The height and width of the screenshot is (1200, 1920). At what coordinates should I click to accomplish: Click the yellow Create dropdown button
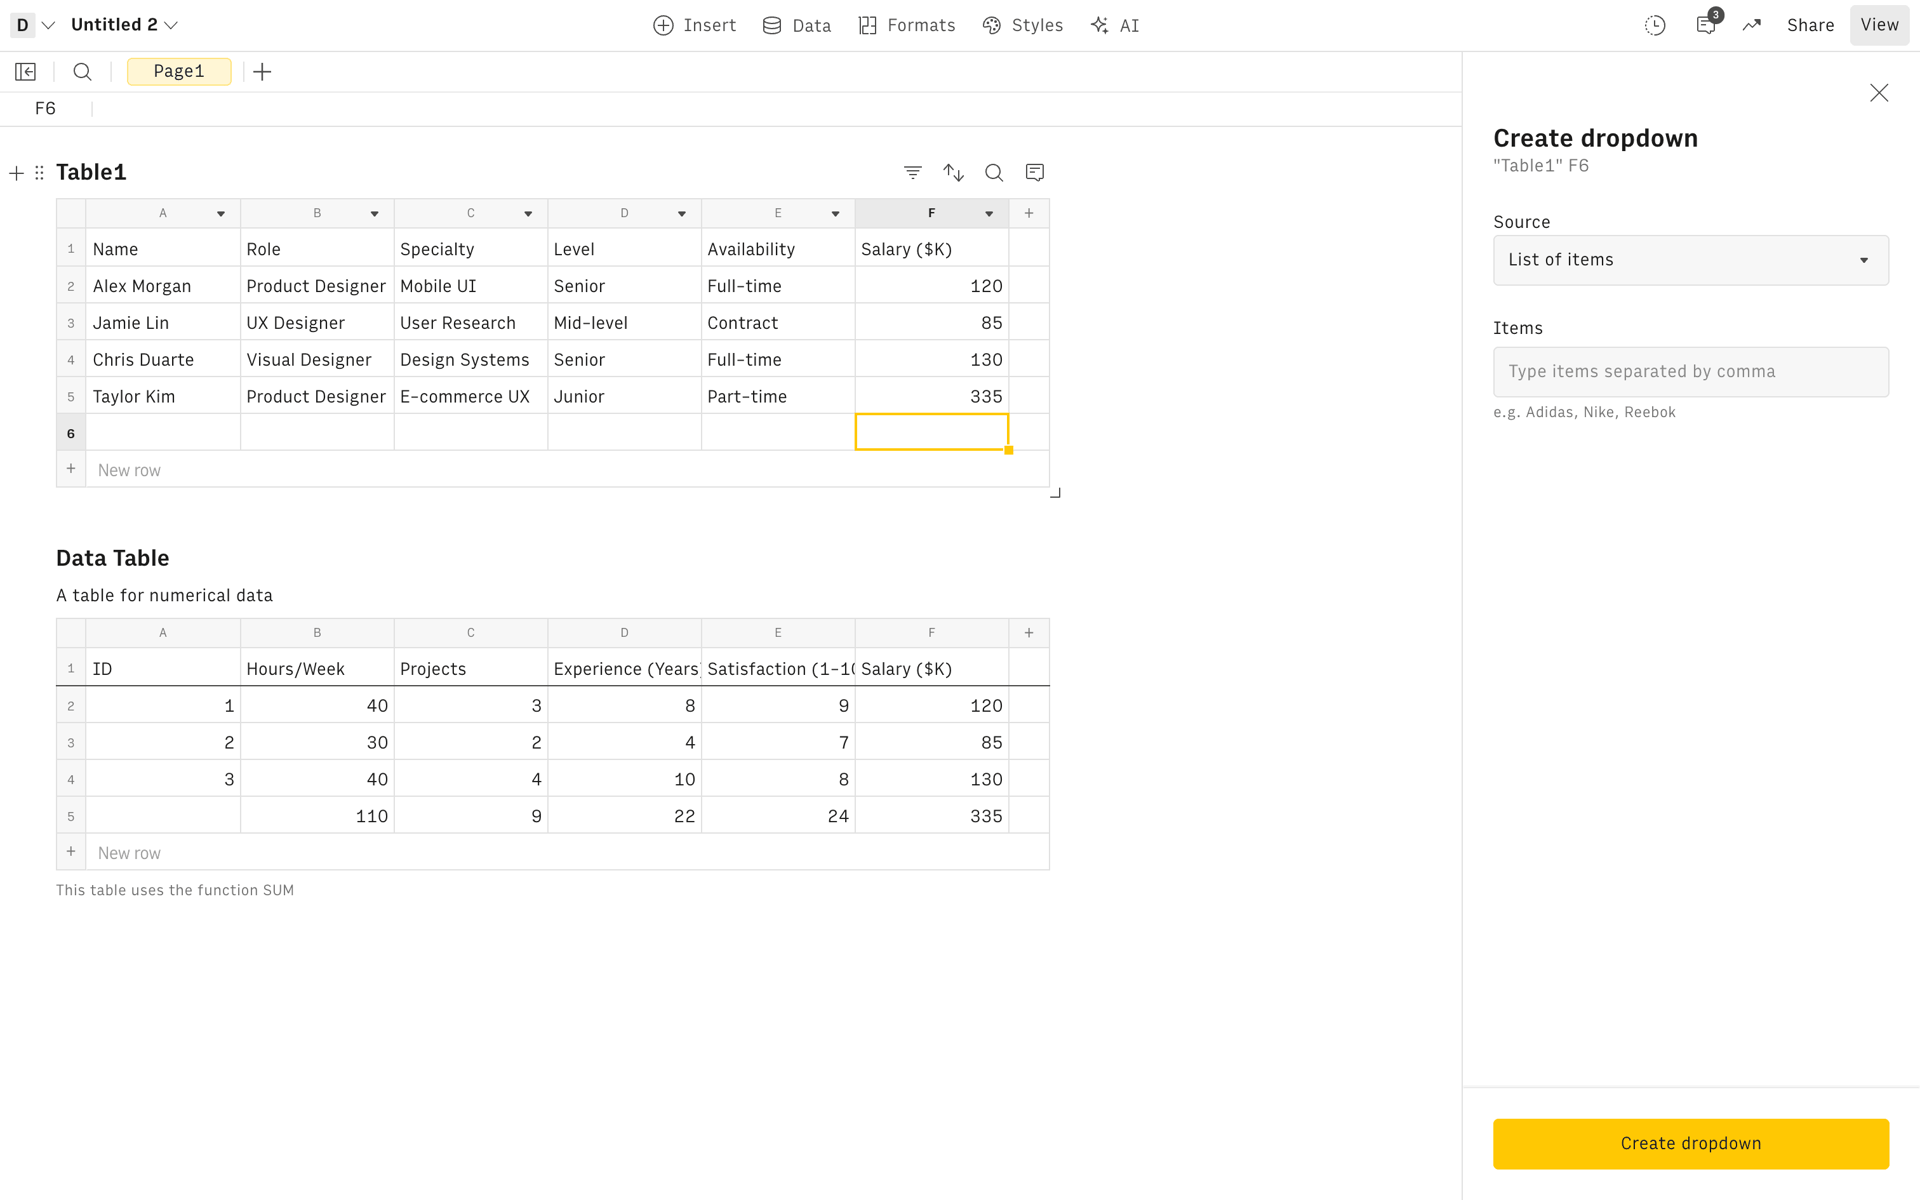click(1690, 1143)
